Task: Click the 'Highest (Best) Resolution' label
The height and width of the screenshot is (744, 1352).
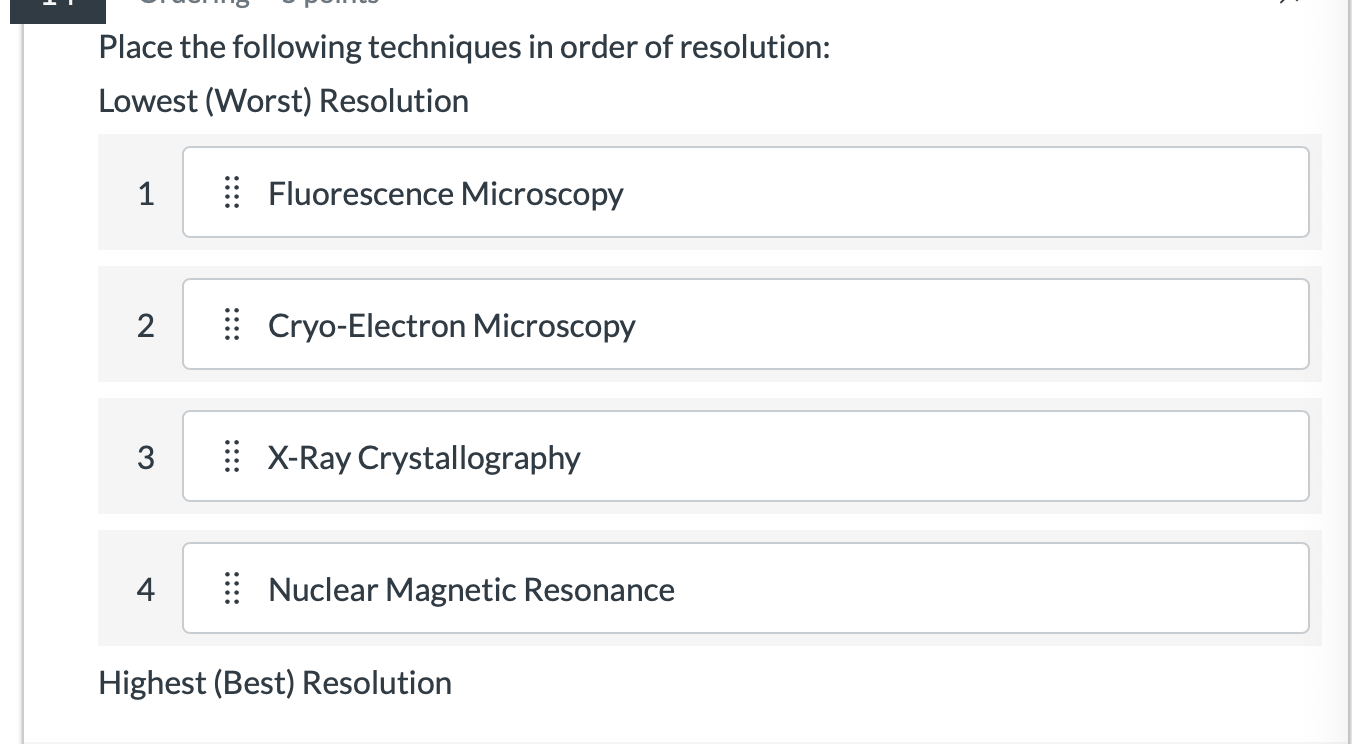Action: click(275, 682)
